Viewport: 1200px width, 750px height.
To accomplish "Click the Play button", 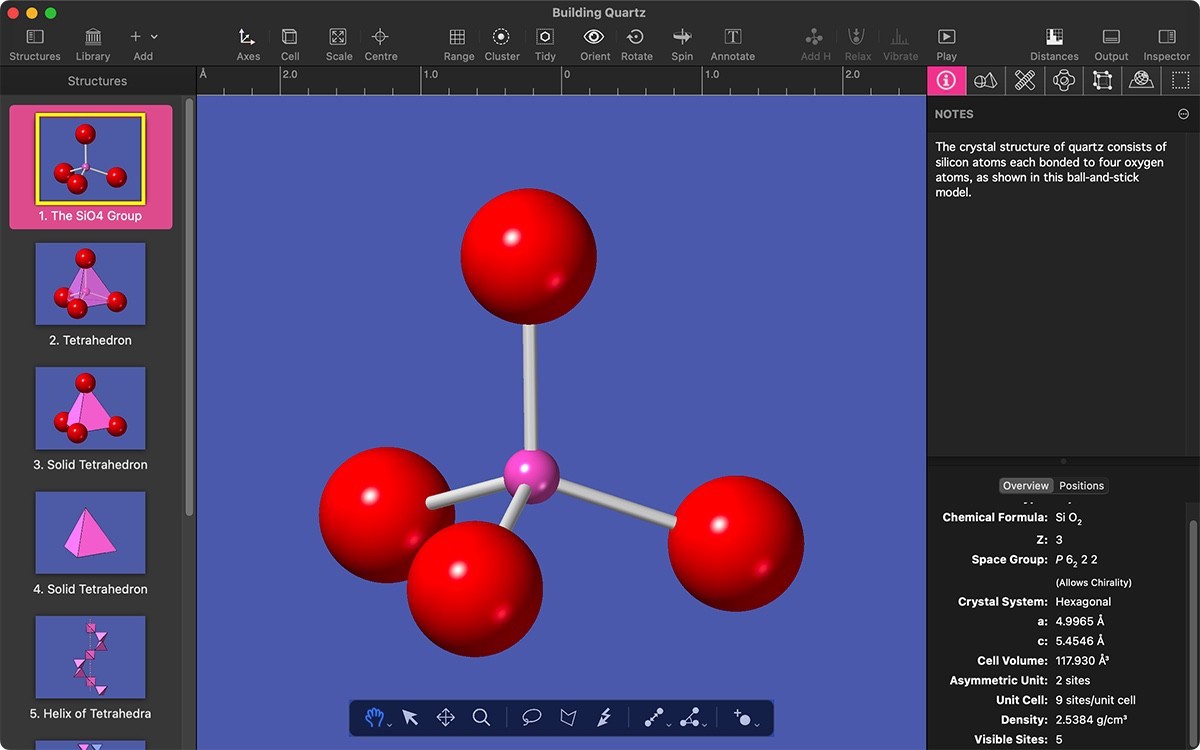I will pos(945,40).
